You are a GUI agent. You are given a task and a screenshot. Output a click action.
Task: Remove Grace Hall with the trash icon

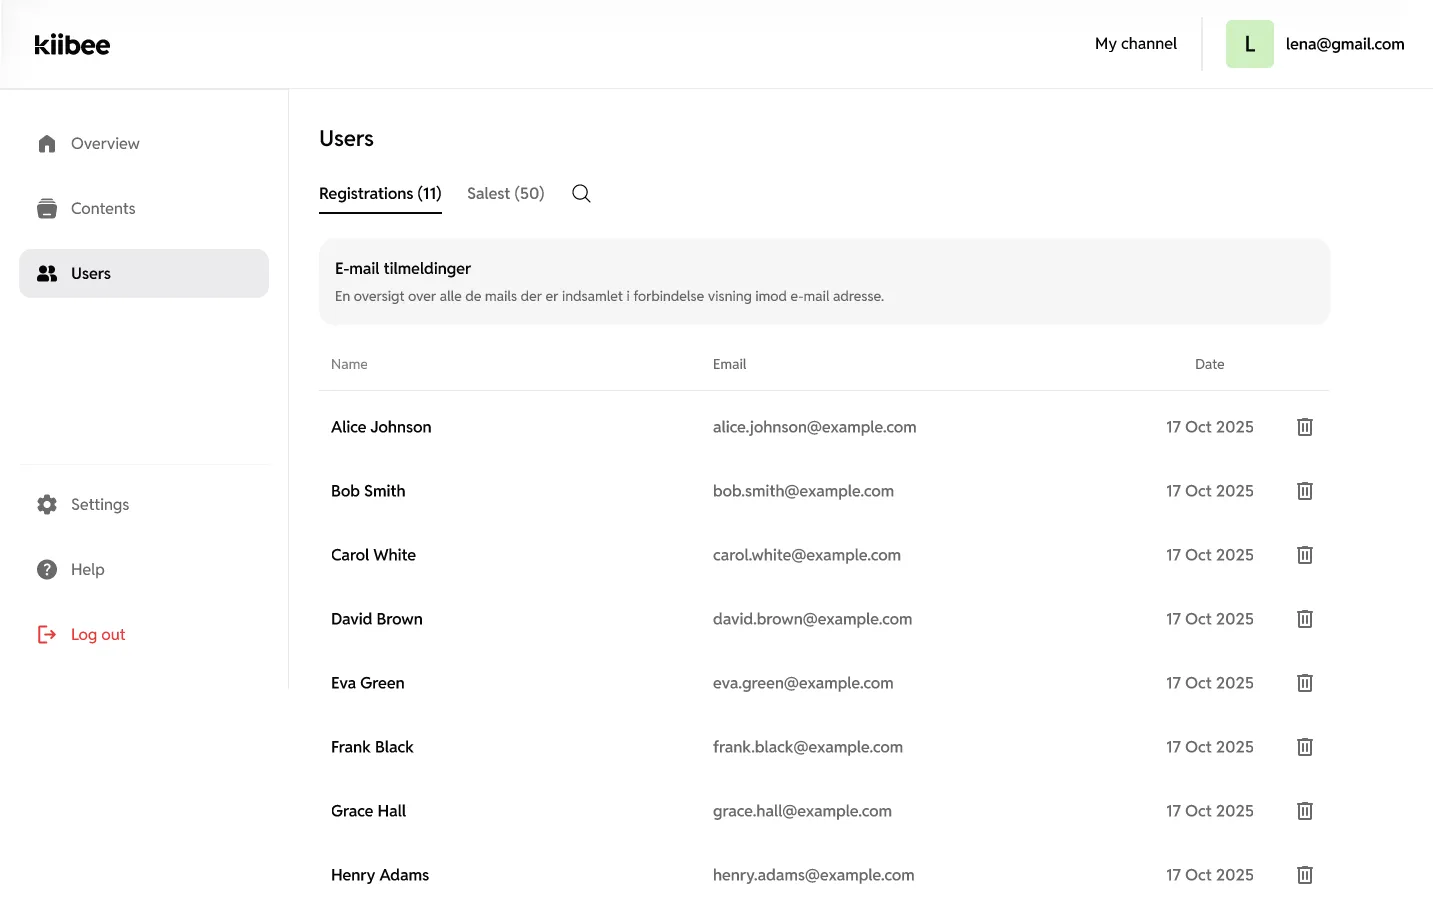1304,811
